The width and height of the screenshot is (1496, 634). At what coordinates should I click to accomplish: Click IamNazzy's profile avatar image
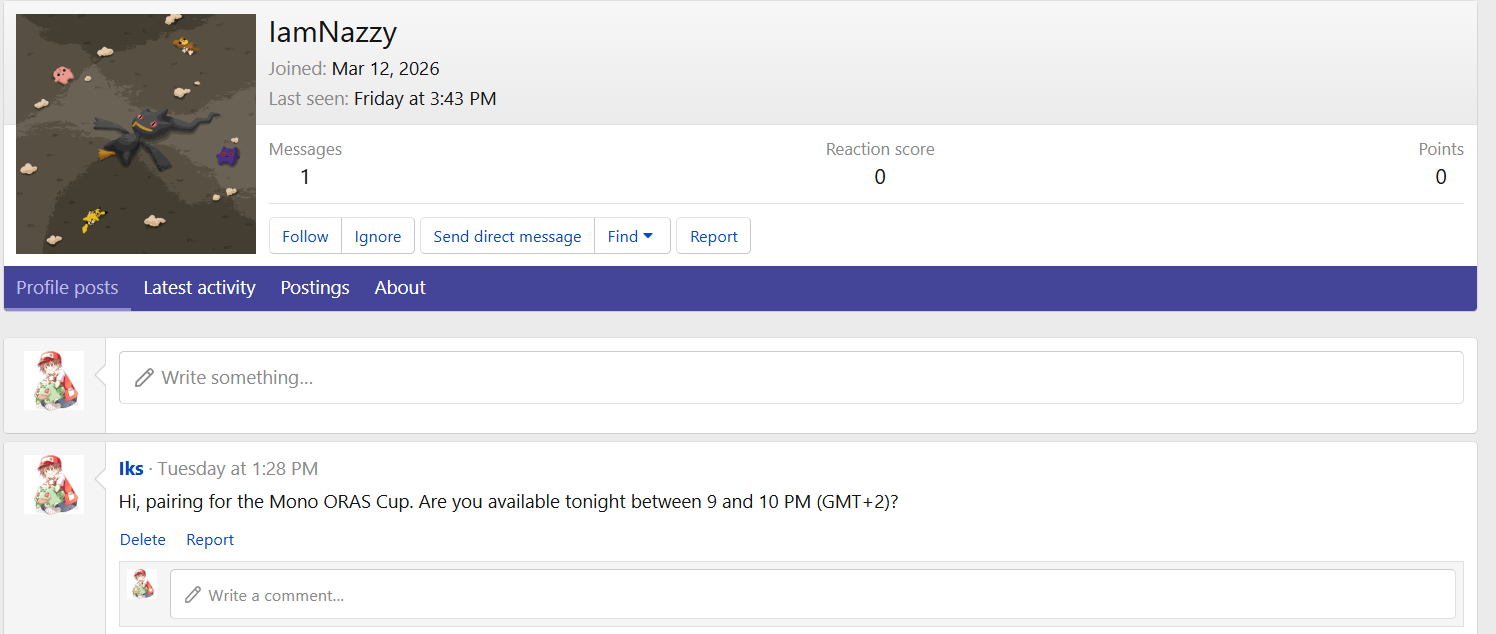click(136, 134)
